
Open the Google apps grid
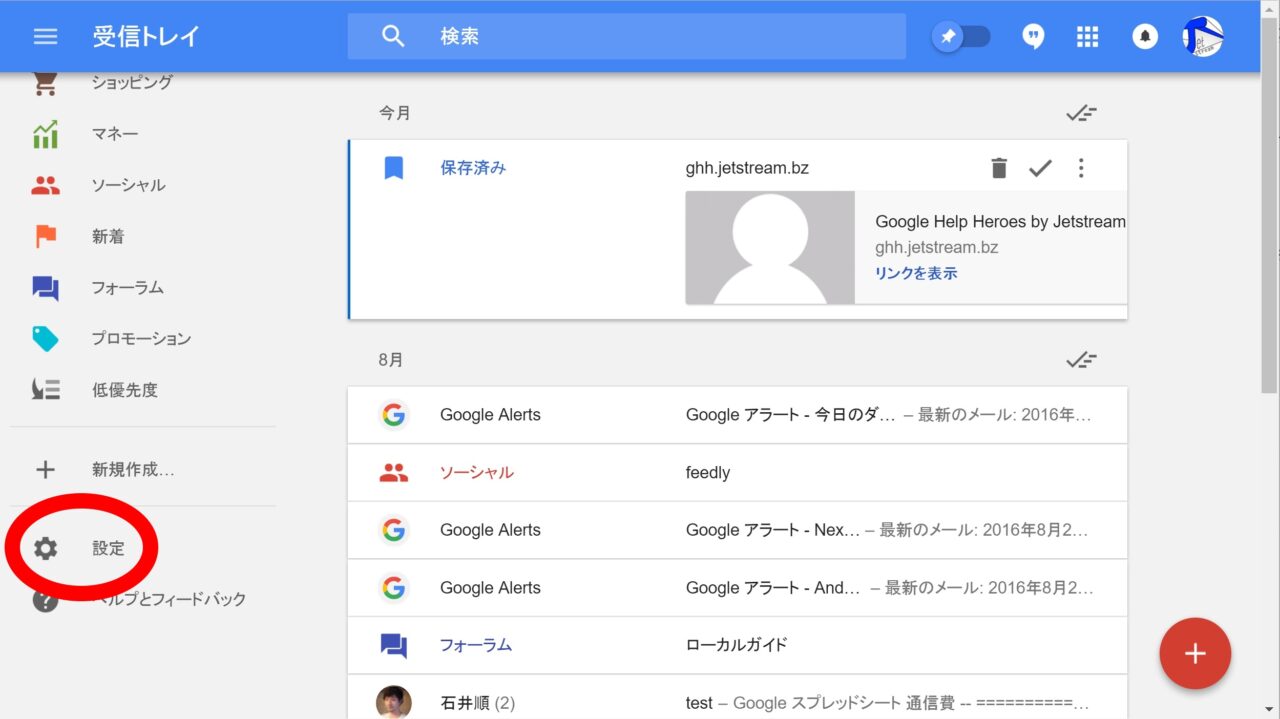1087,37
